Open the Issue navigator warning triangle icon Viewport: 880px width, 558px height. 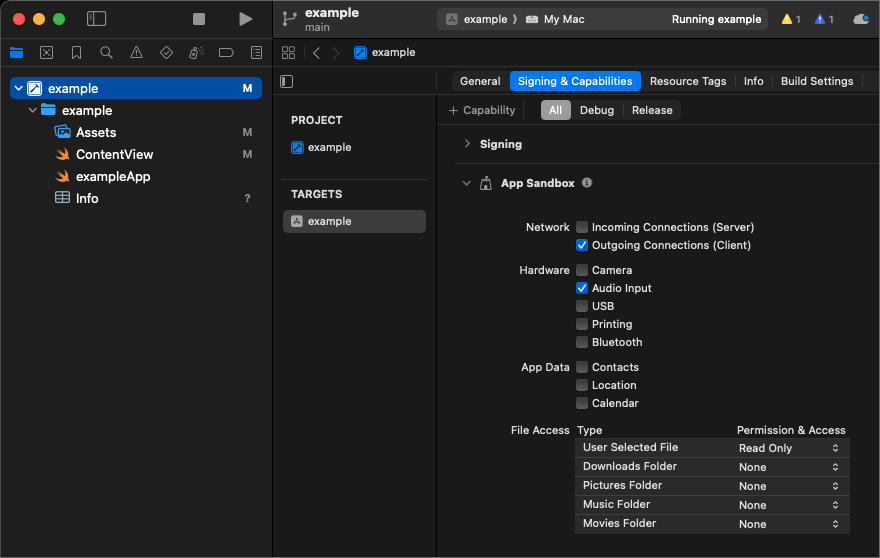136,52
